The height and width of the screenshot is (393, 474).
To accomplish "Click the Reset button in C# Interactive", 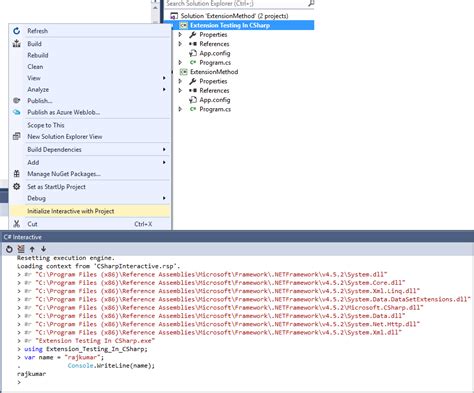I will (x=9, y=249).
